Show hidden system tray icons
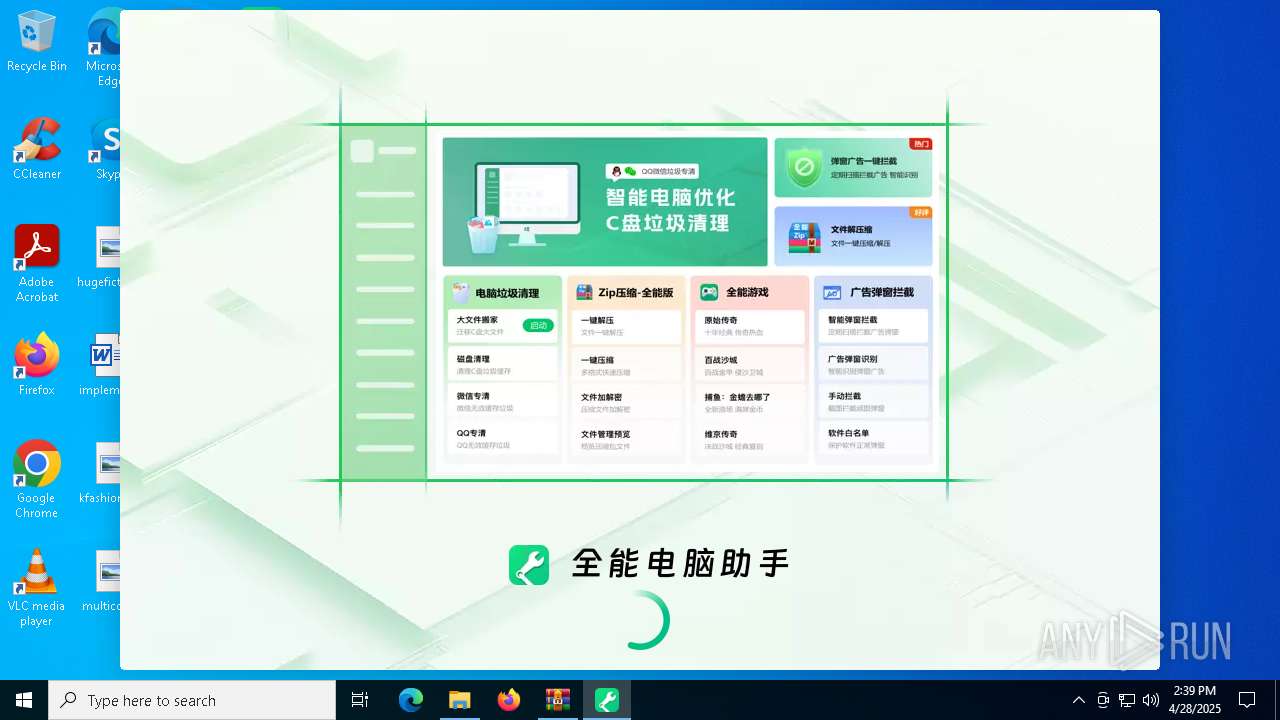Viewport: 1280px width, 720px height. pyautogui.click(x=1078, y=700)
